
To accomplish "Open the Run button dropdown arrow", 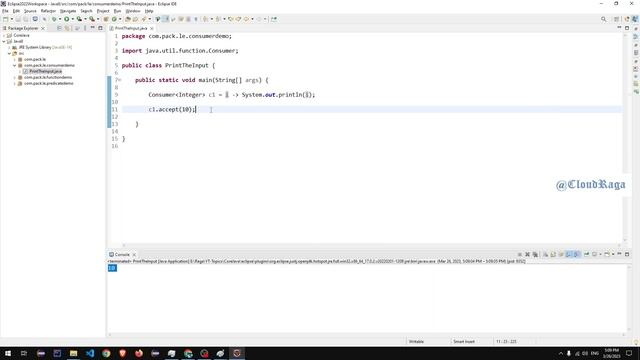I will click(x=72, y=19).
